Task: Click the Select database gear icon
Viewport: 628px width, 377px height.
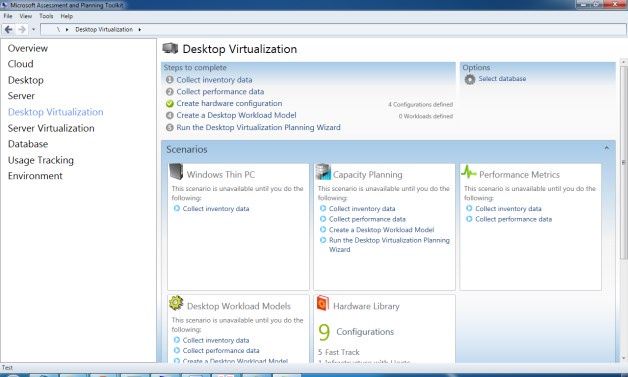Action: tap(469, 79)
